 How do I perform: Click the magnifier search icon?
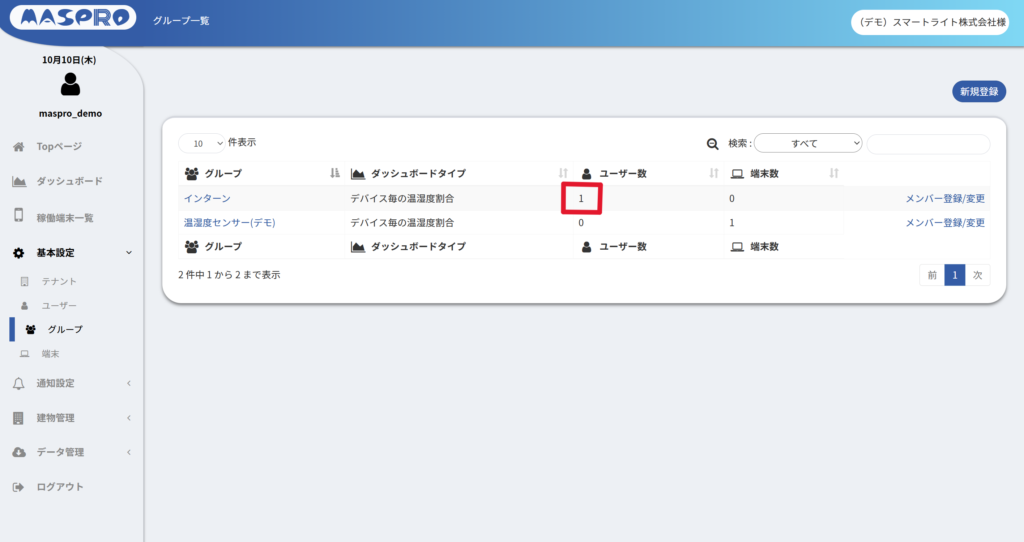pos(713,144)
